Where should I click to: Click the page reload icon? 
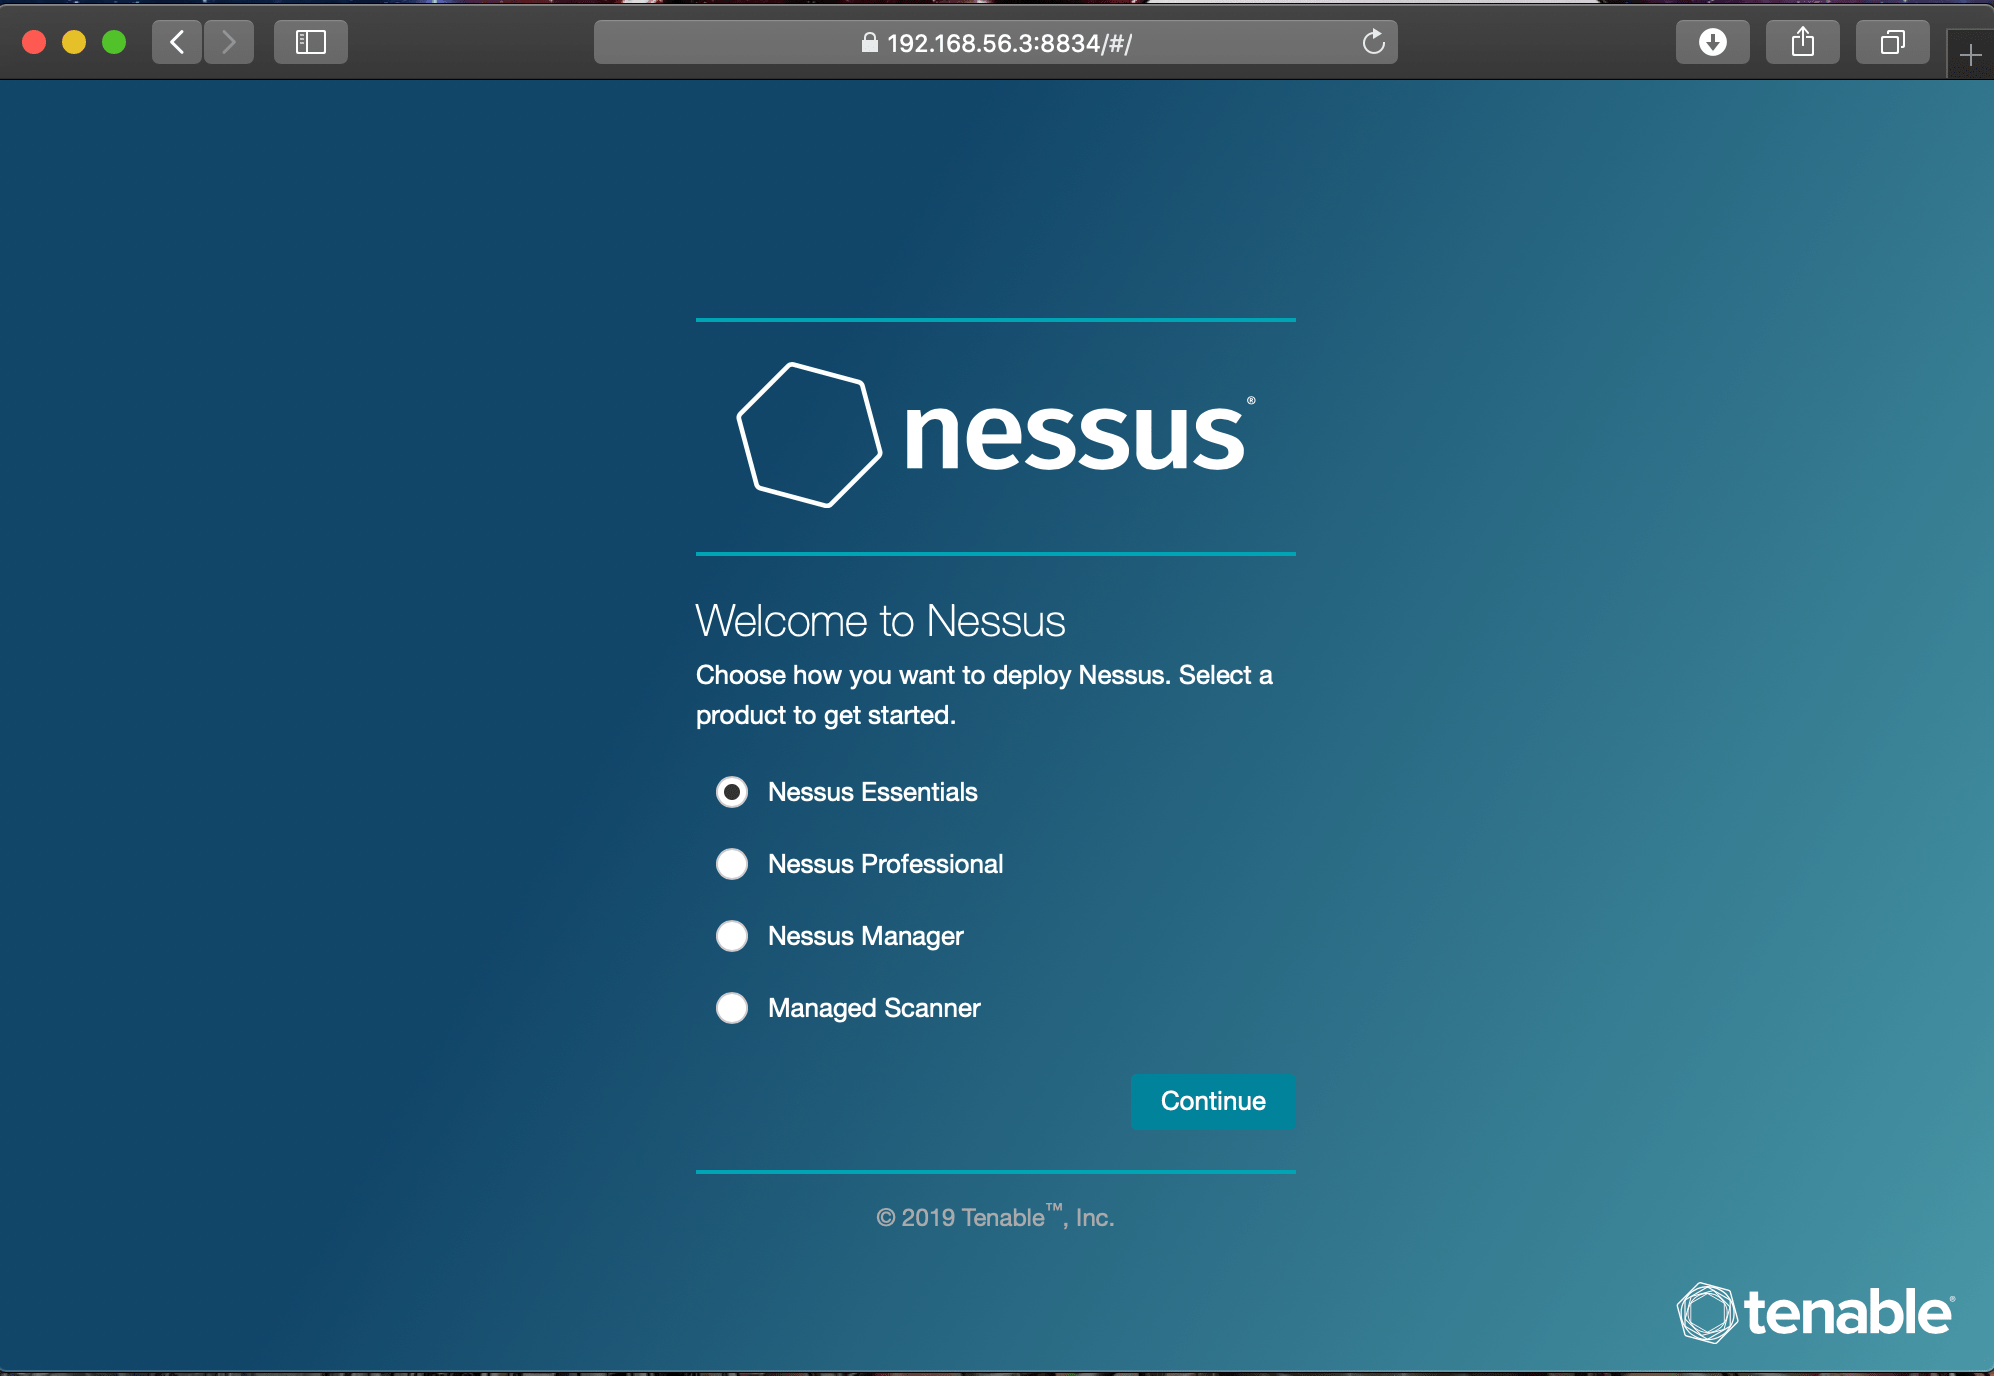(x=1372, y=43)
